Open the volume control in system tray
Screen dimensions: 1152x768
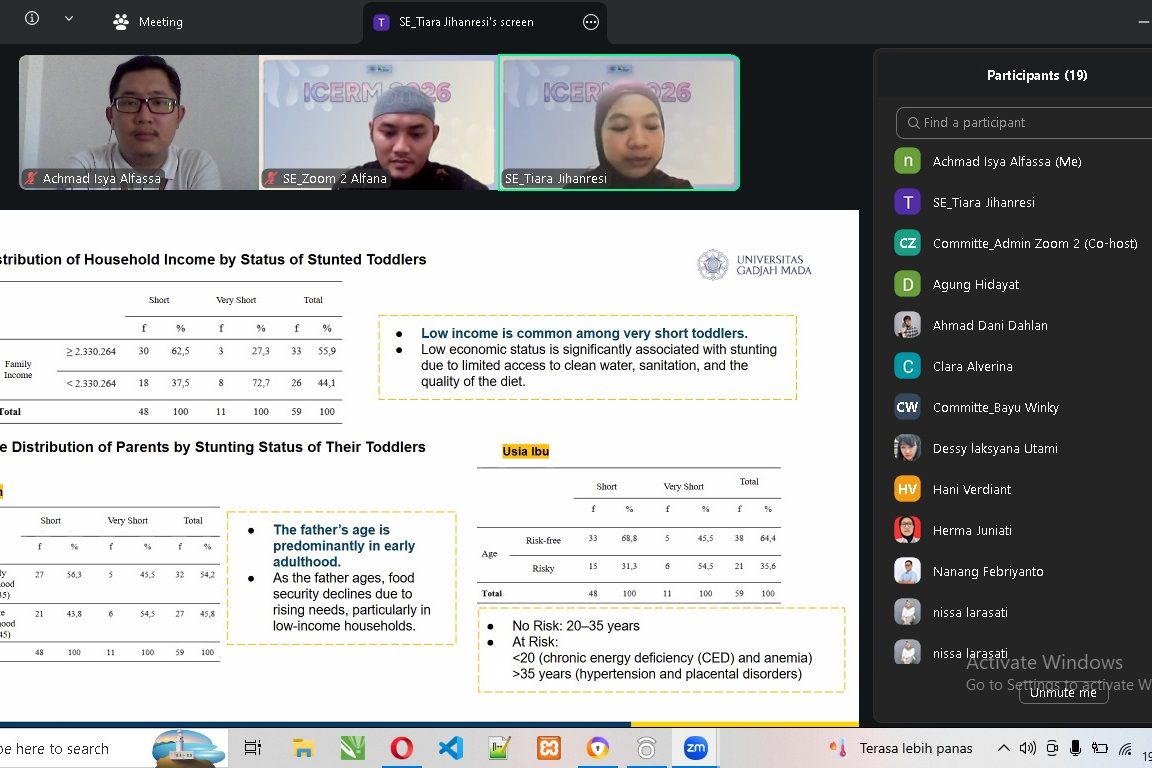click(1027, 748)
